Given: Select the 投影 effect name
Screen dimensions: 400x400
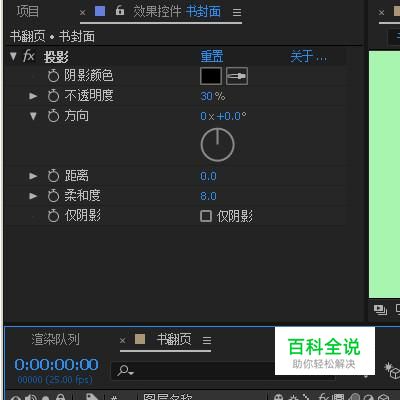Looking at the screenshot, I should coord(56,57).
